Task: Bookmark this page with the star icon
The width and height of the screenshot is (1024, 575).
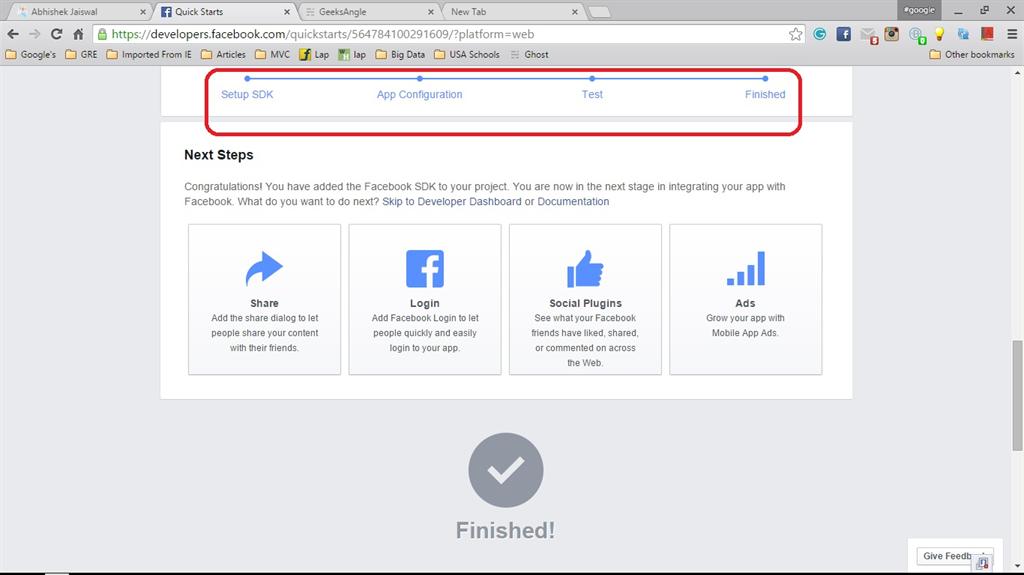Action: [795, 34]
